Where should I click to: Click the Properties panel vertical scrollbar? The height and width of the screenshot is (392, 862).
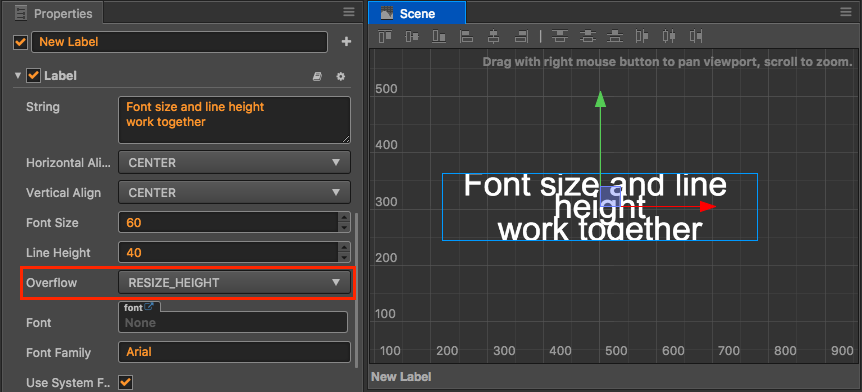tap(357, 290)
